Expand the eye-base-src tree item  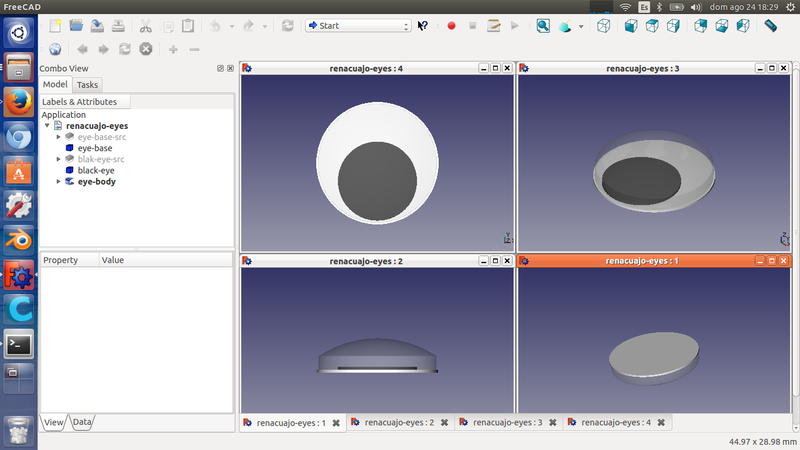59,137
